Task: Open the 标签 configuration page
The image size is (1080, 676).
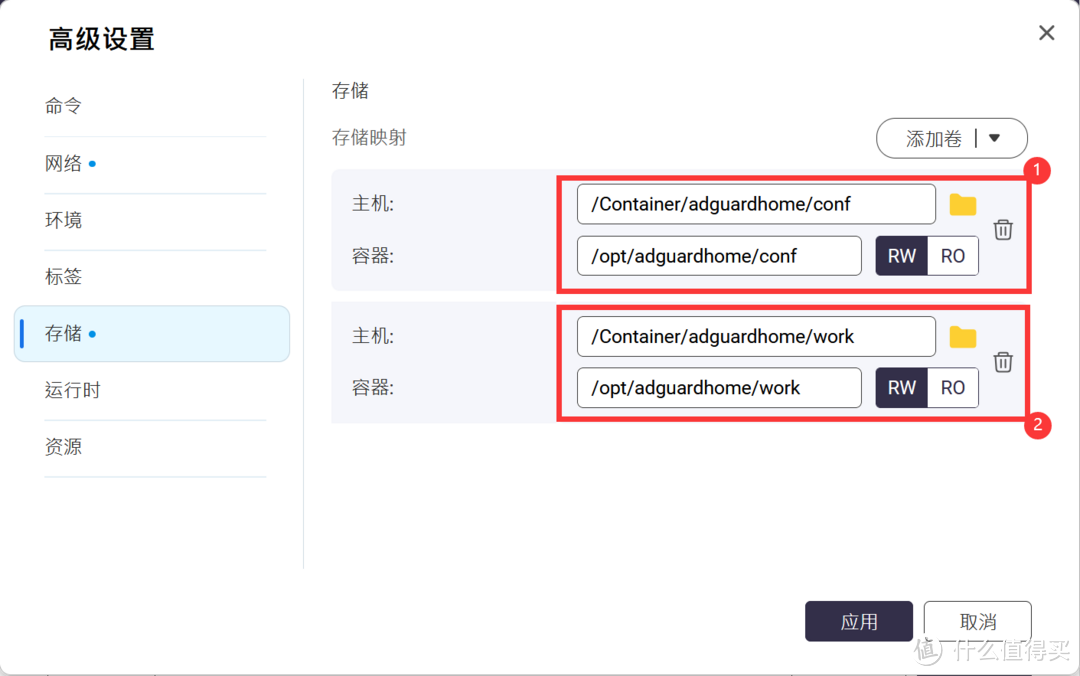Action: click(x=63, y=277)
